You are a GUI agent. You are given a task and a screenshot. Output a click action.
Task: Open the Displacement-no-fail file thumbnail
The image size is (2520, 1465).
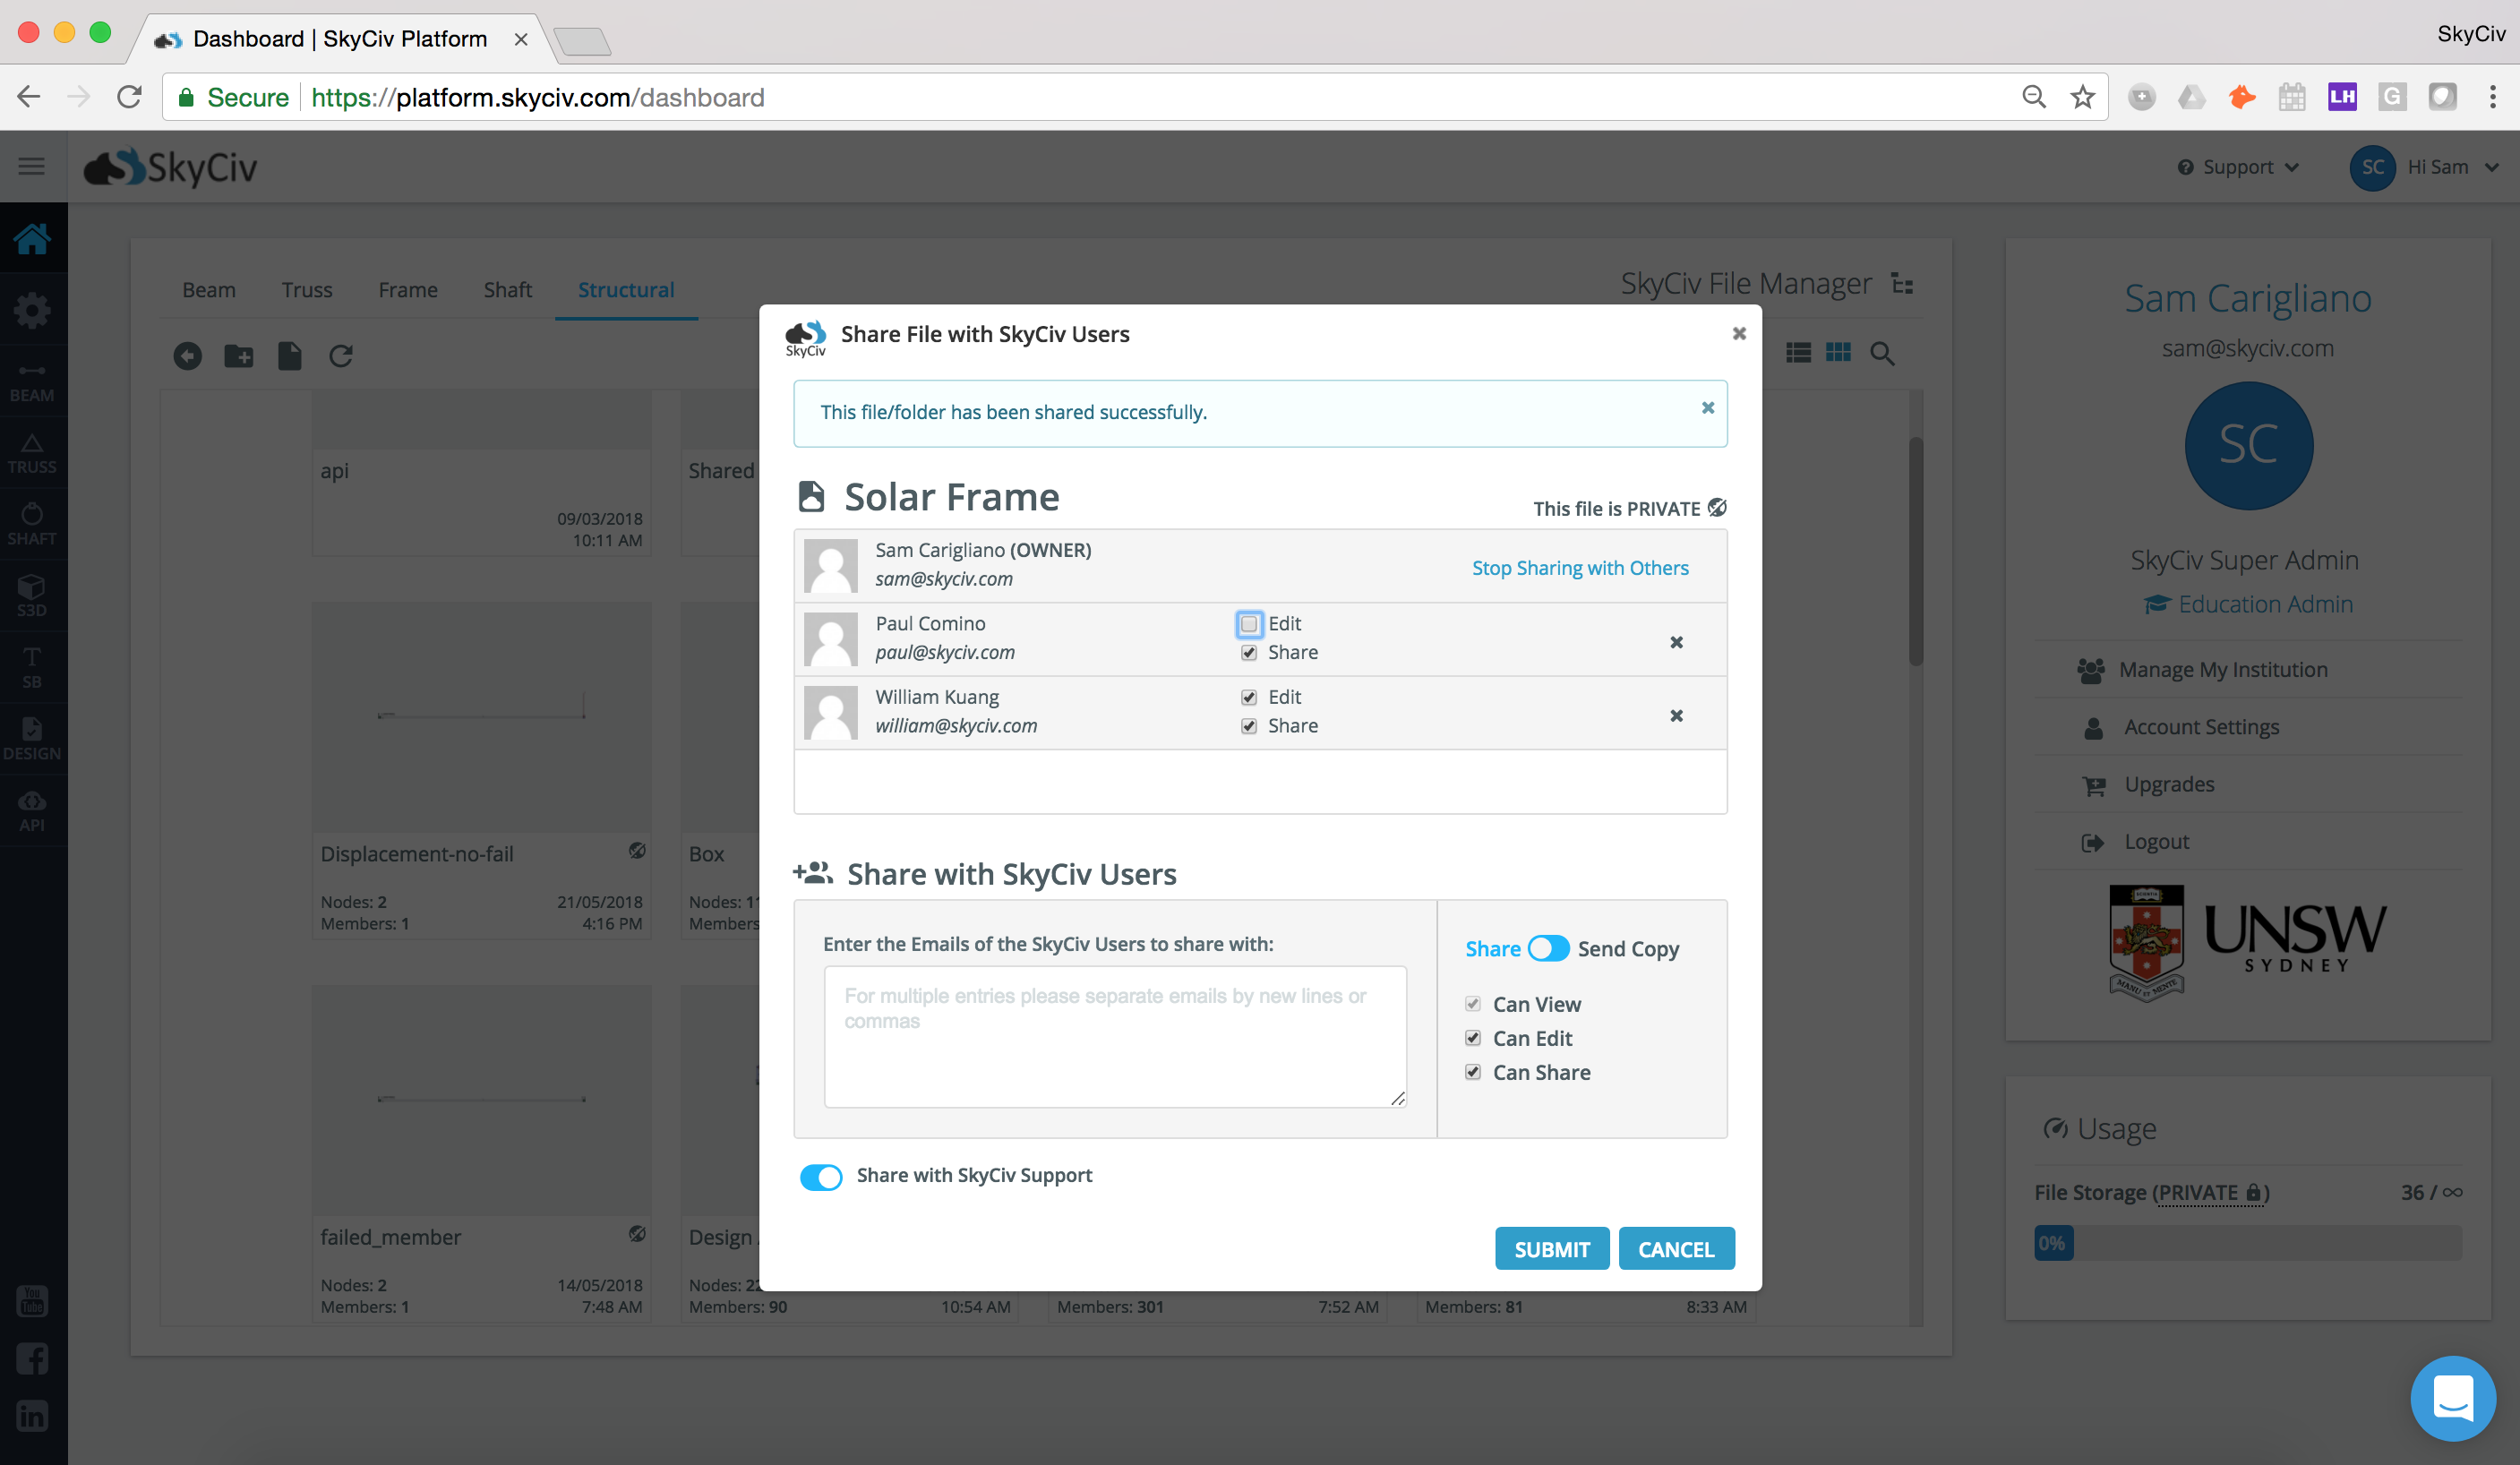[481, 717]
